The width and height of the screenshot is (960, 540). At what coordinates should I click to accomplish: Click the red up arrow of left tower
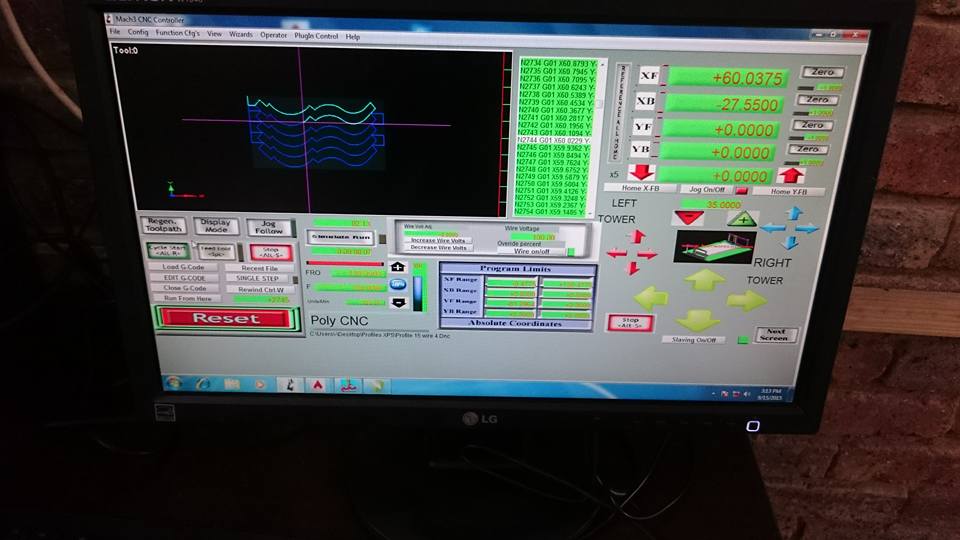637,237
